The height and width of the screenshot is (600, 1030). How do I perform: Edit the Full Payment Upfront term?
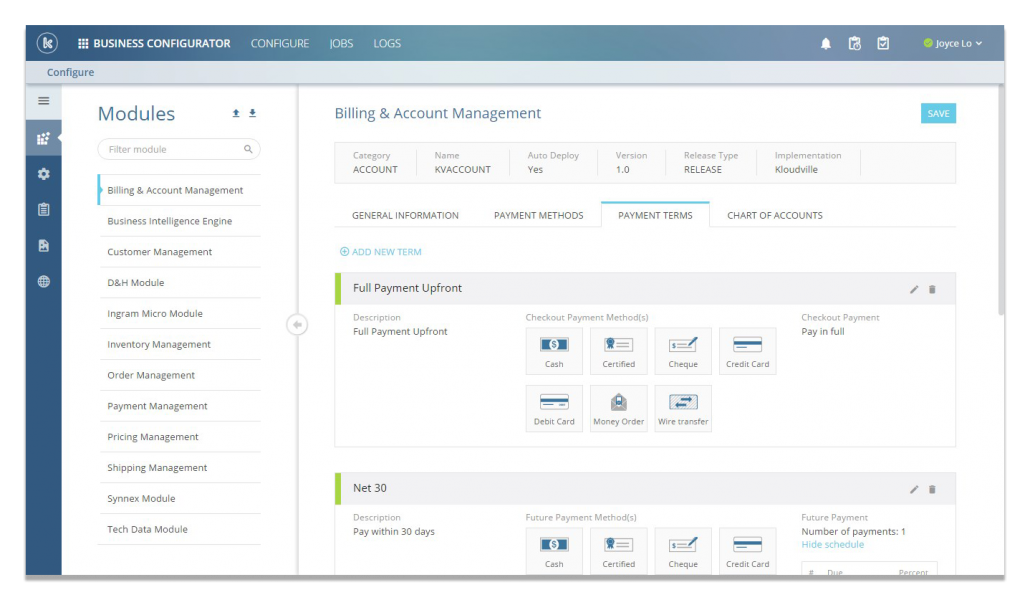click(x=914, y=289)
